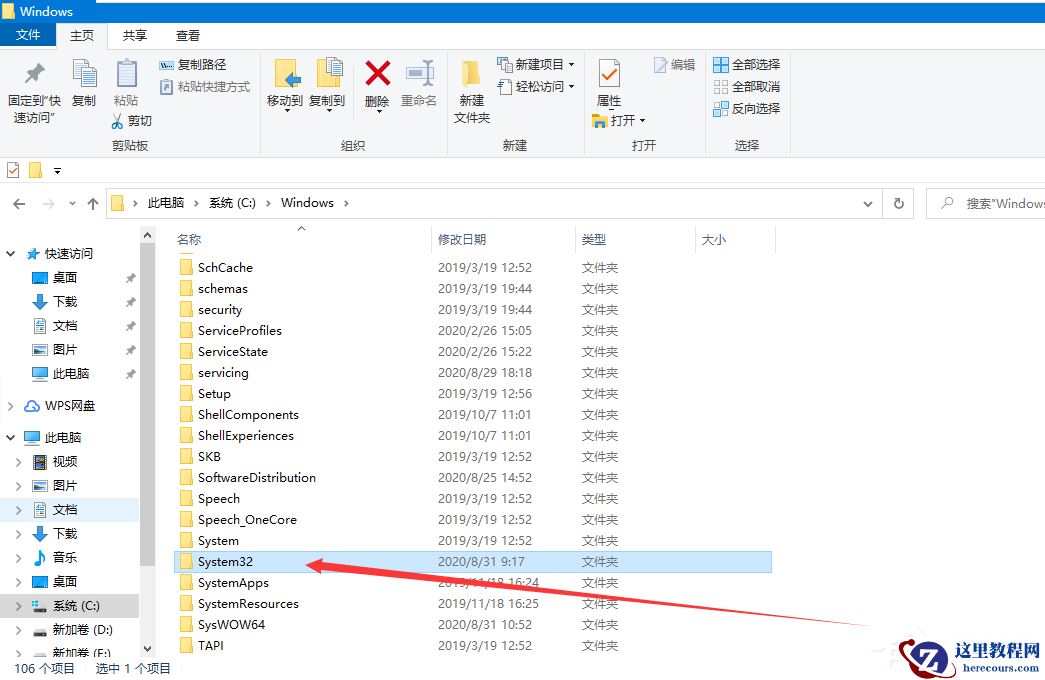Open the 新建项目 (New item) dropdown

point(537,63)
